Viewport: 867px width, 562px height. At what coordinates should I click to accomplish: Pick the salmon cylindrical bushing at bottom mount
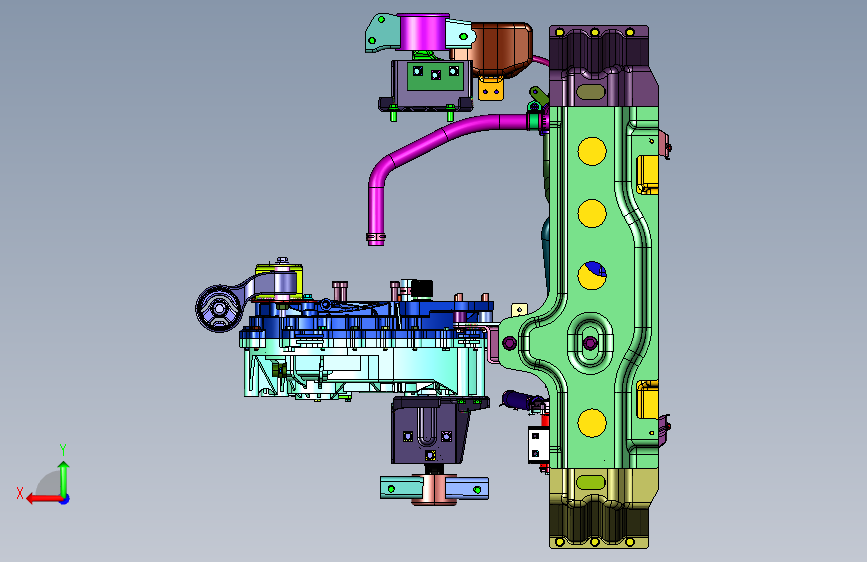click(435, 491)
